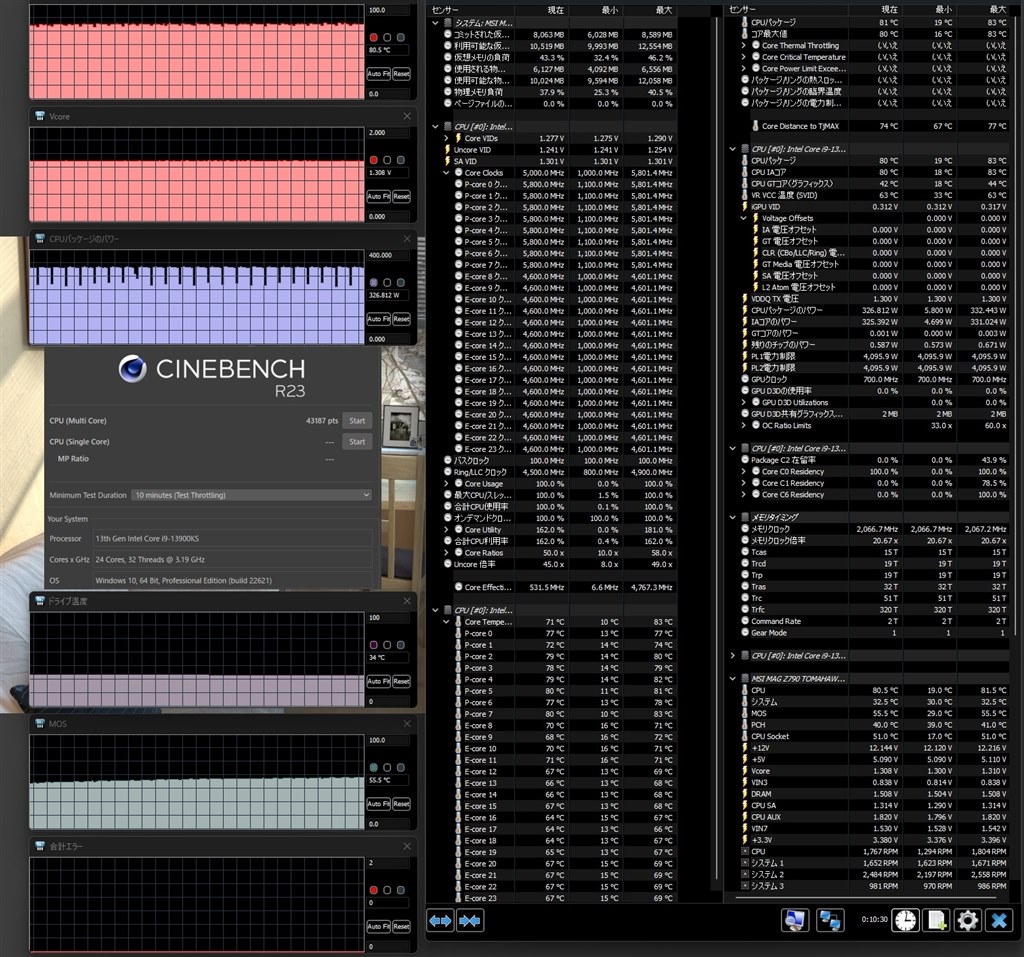This screenshot has height=957, width=1024.
Task: Pick the red graph color in 合計エラー window
Action: point(374,890)
